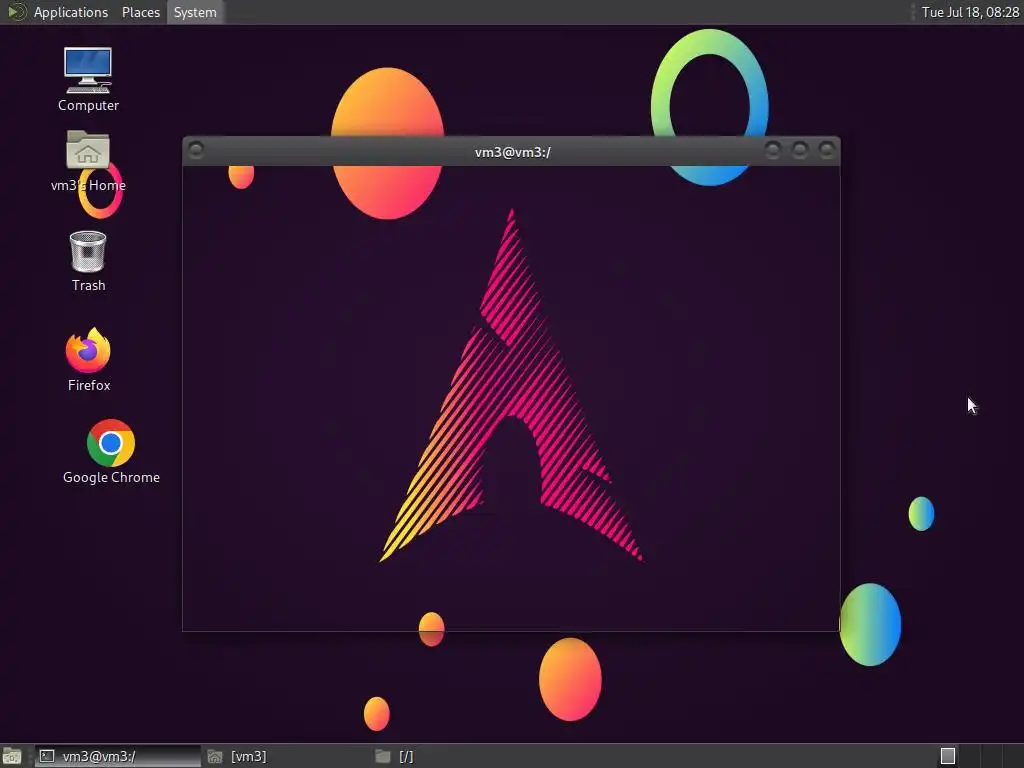Minimize the vm3@vm3:/ terminal window
Viewport: 1024px width, 768px height.
click(773, 151)
